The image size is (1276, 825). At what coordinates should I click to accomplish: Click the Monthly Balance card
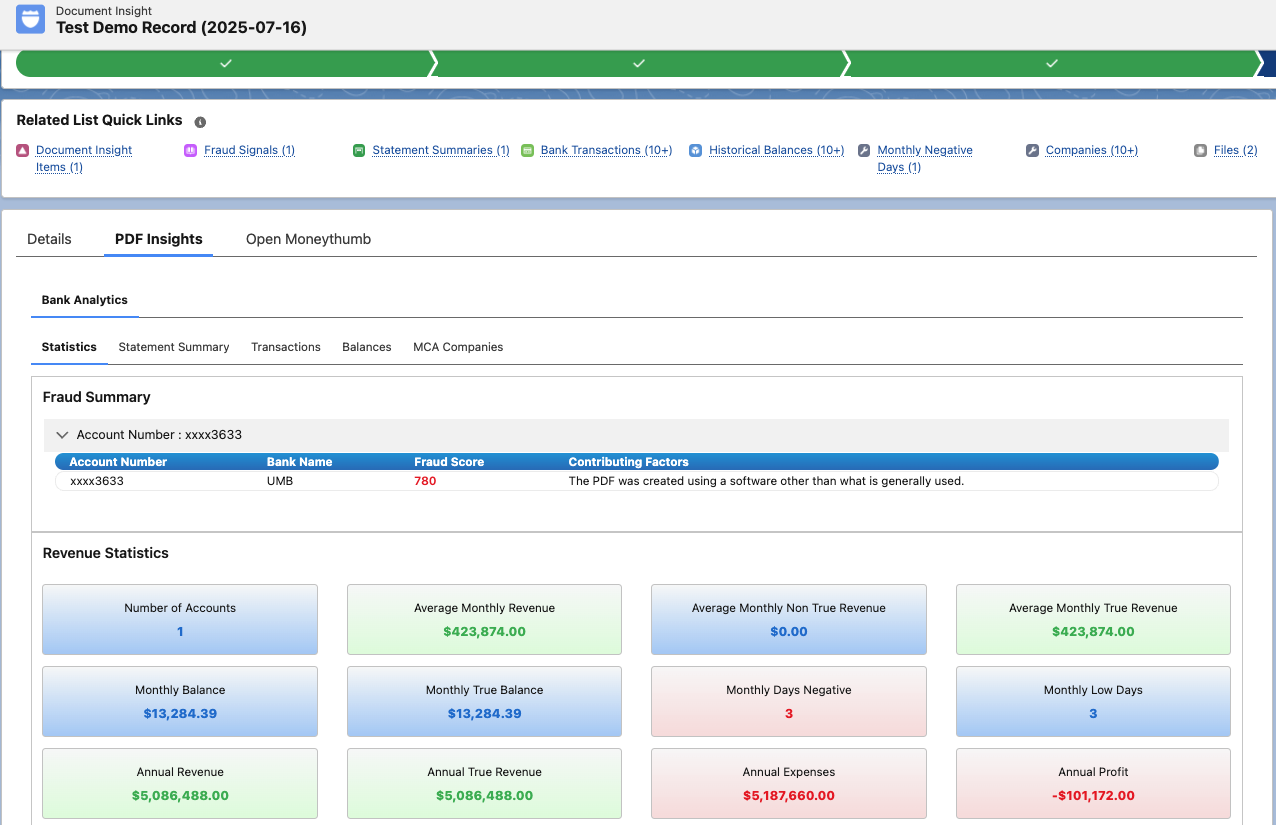tap(180, 702)
